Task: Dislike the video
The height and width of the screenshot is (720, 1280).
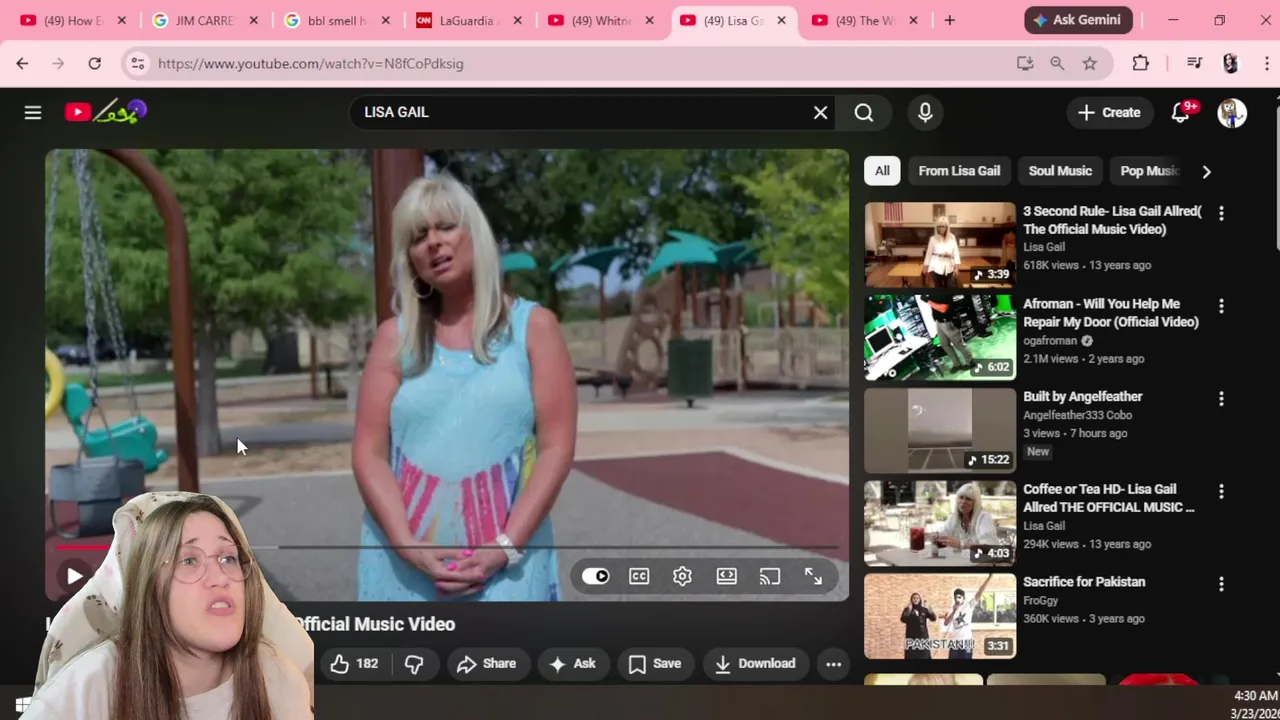Action: (414, 663)
